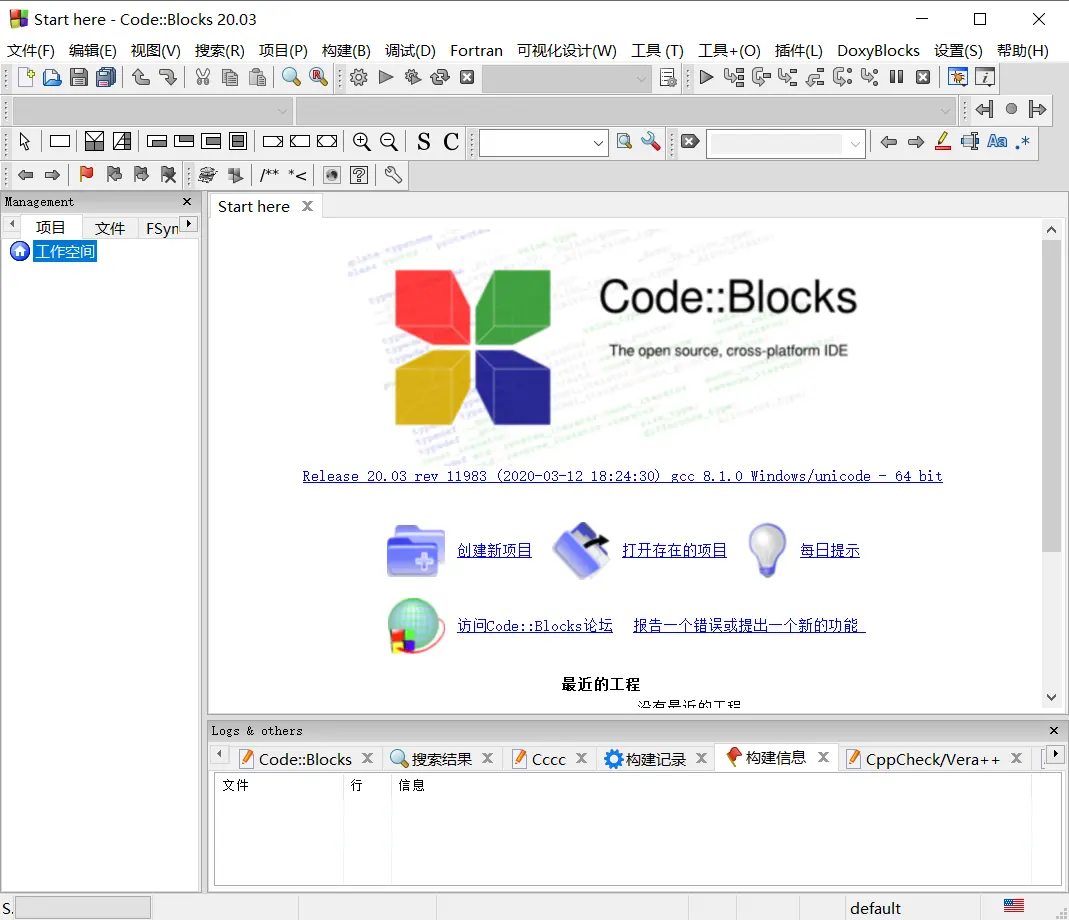Click the start page scroll-up arrow
This screenshot has width=1069, height=920.
[x=1051, y=230]
